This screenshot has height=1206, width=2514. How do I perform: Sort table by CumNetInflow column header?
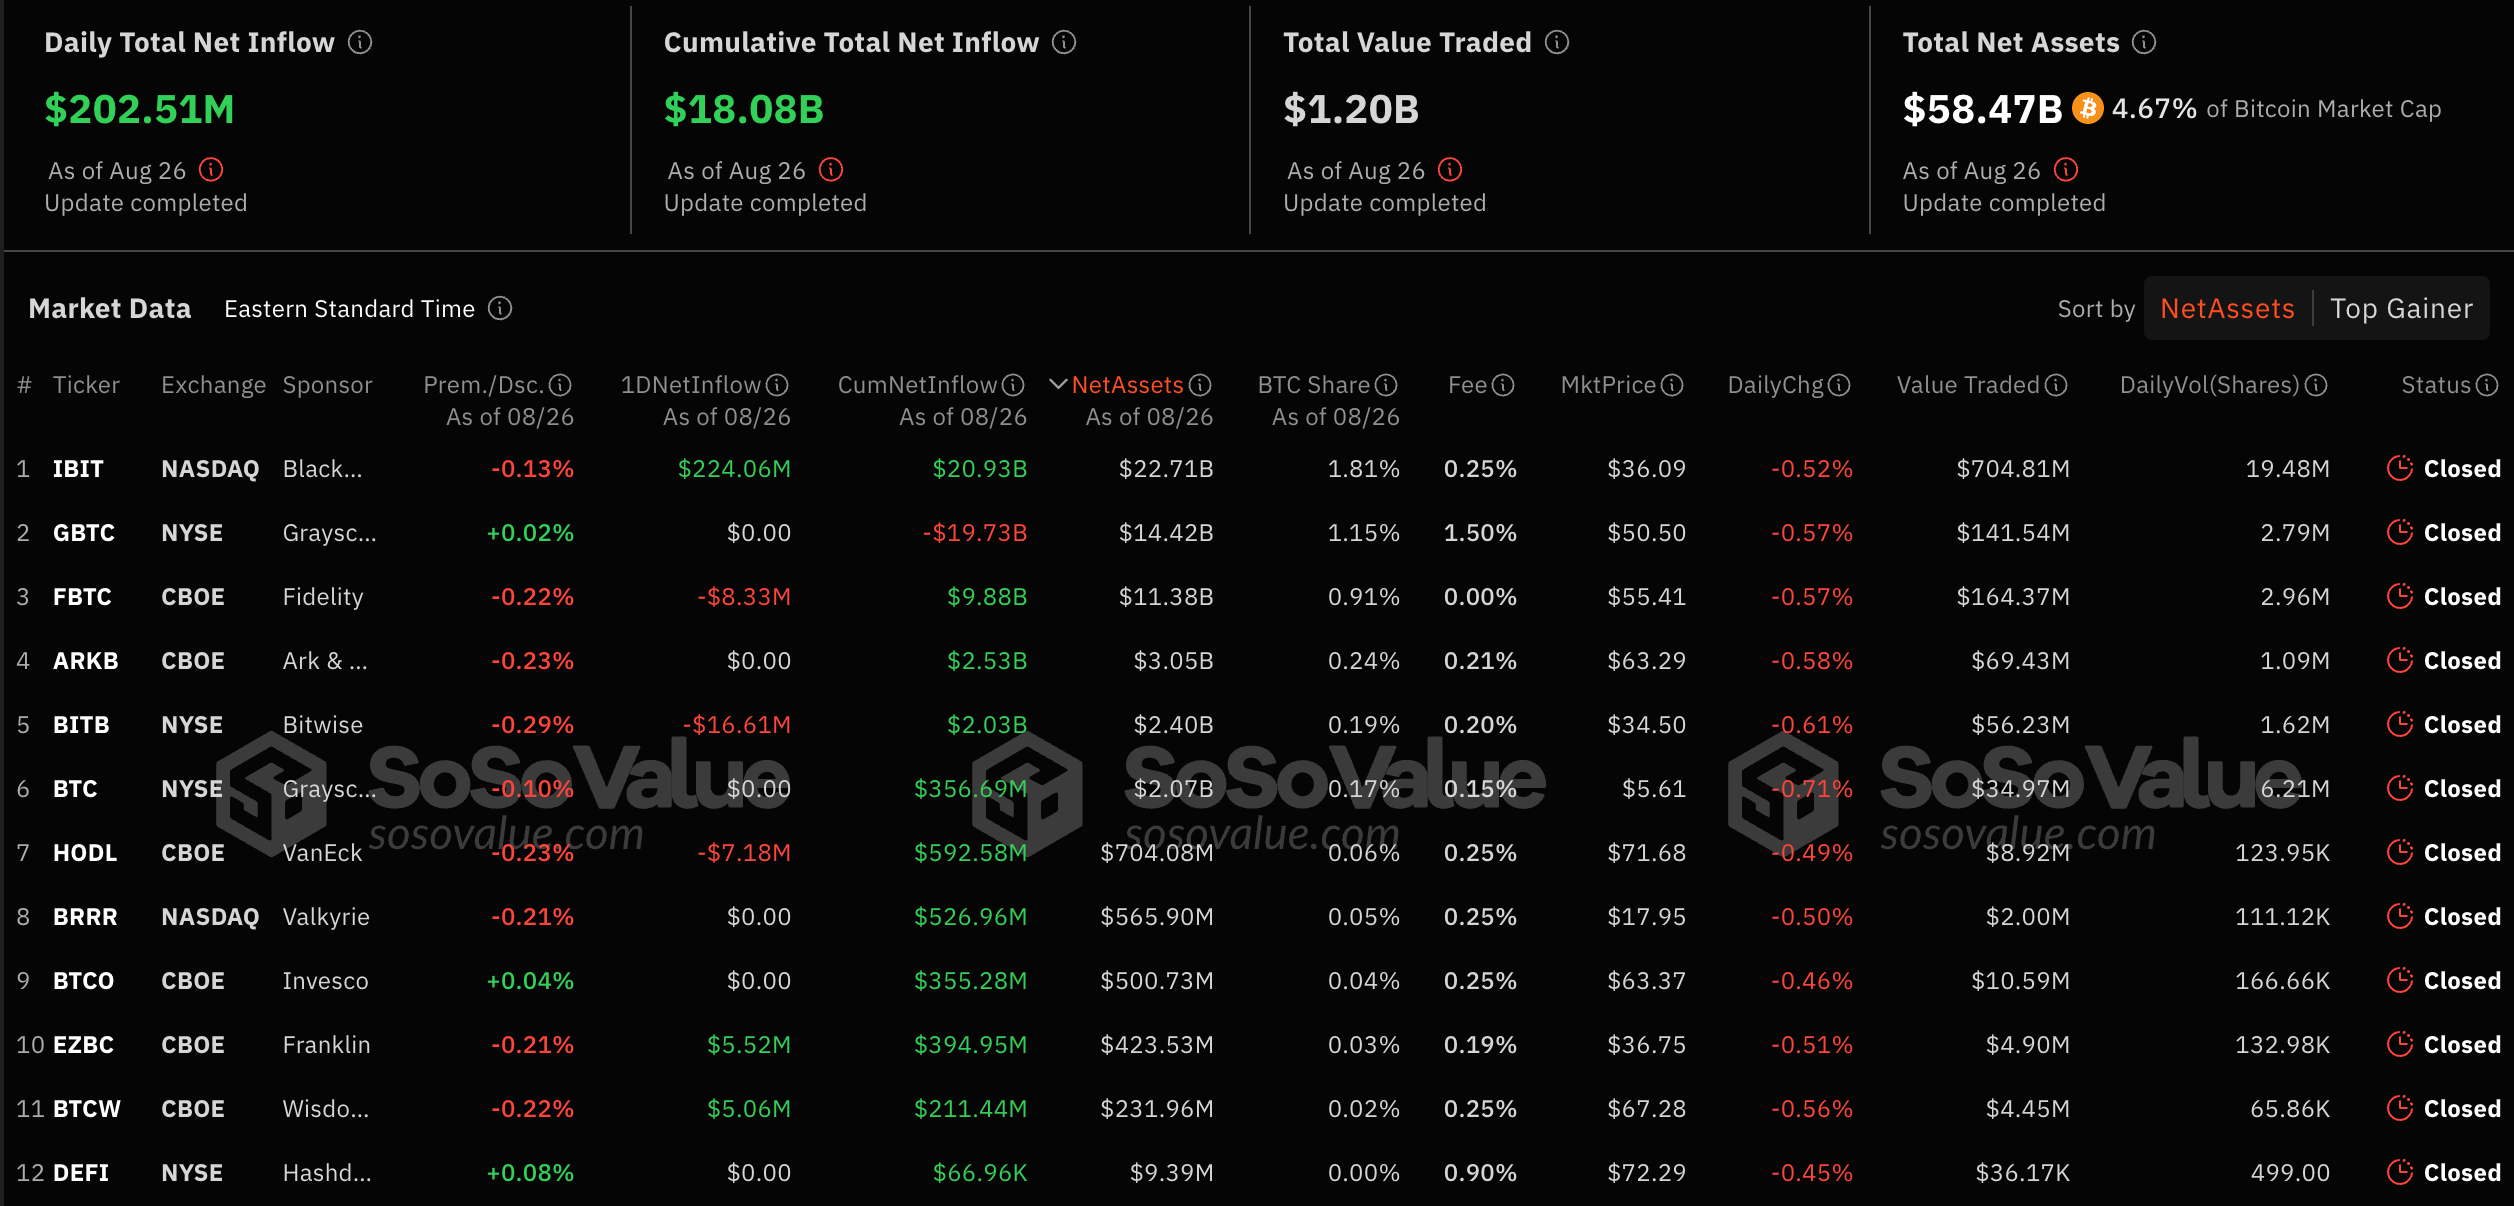point(918,385)
